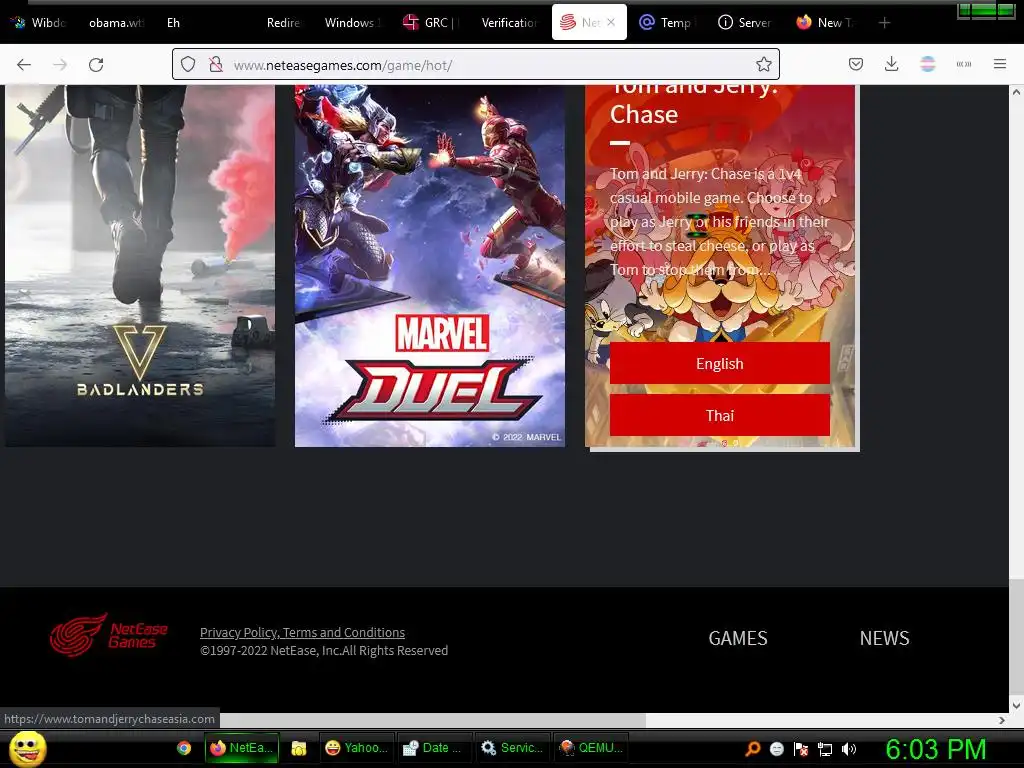This screenshot has height=768, width=1024.
Task: Open the Marvel Duel game card
Action: [430, 266]
